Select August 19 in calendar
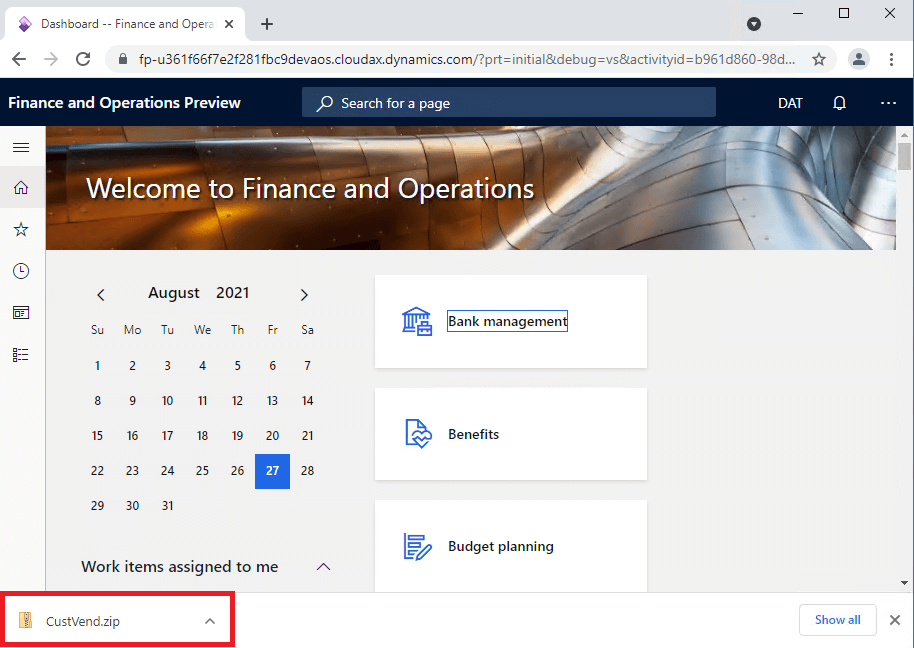Viewport: 914px width, 648px height. click(237, 436)
